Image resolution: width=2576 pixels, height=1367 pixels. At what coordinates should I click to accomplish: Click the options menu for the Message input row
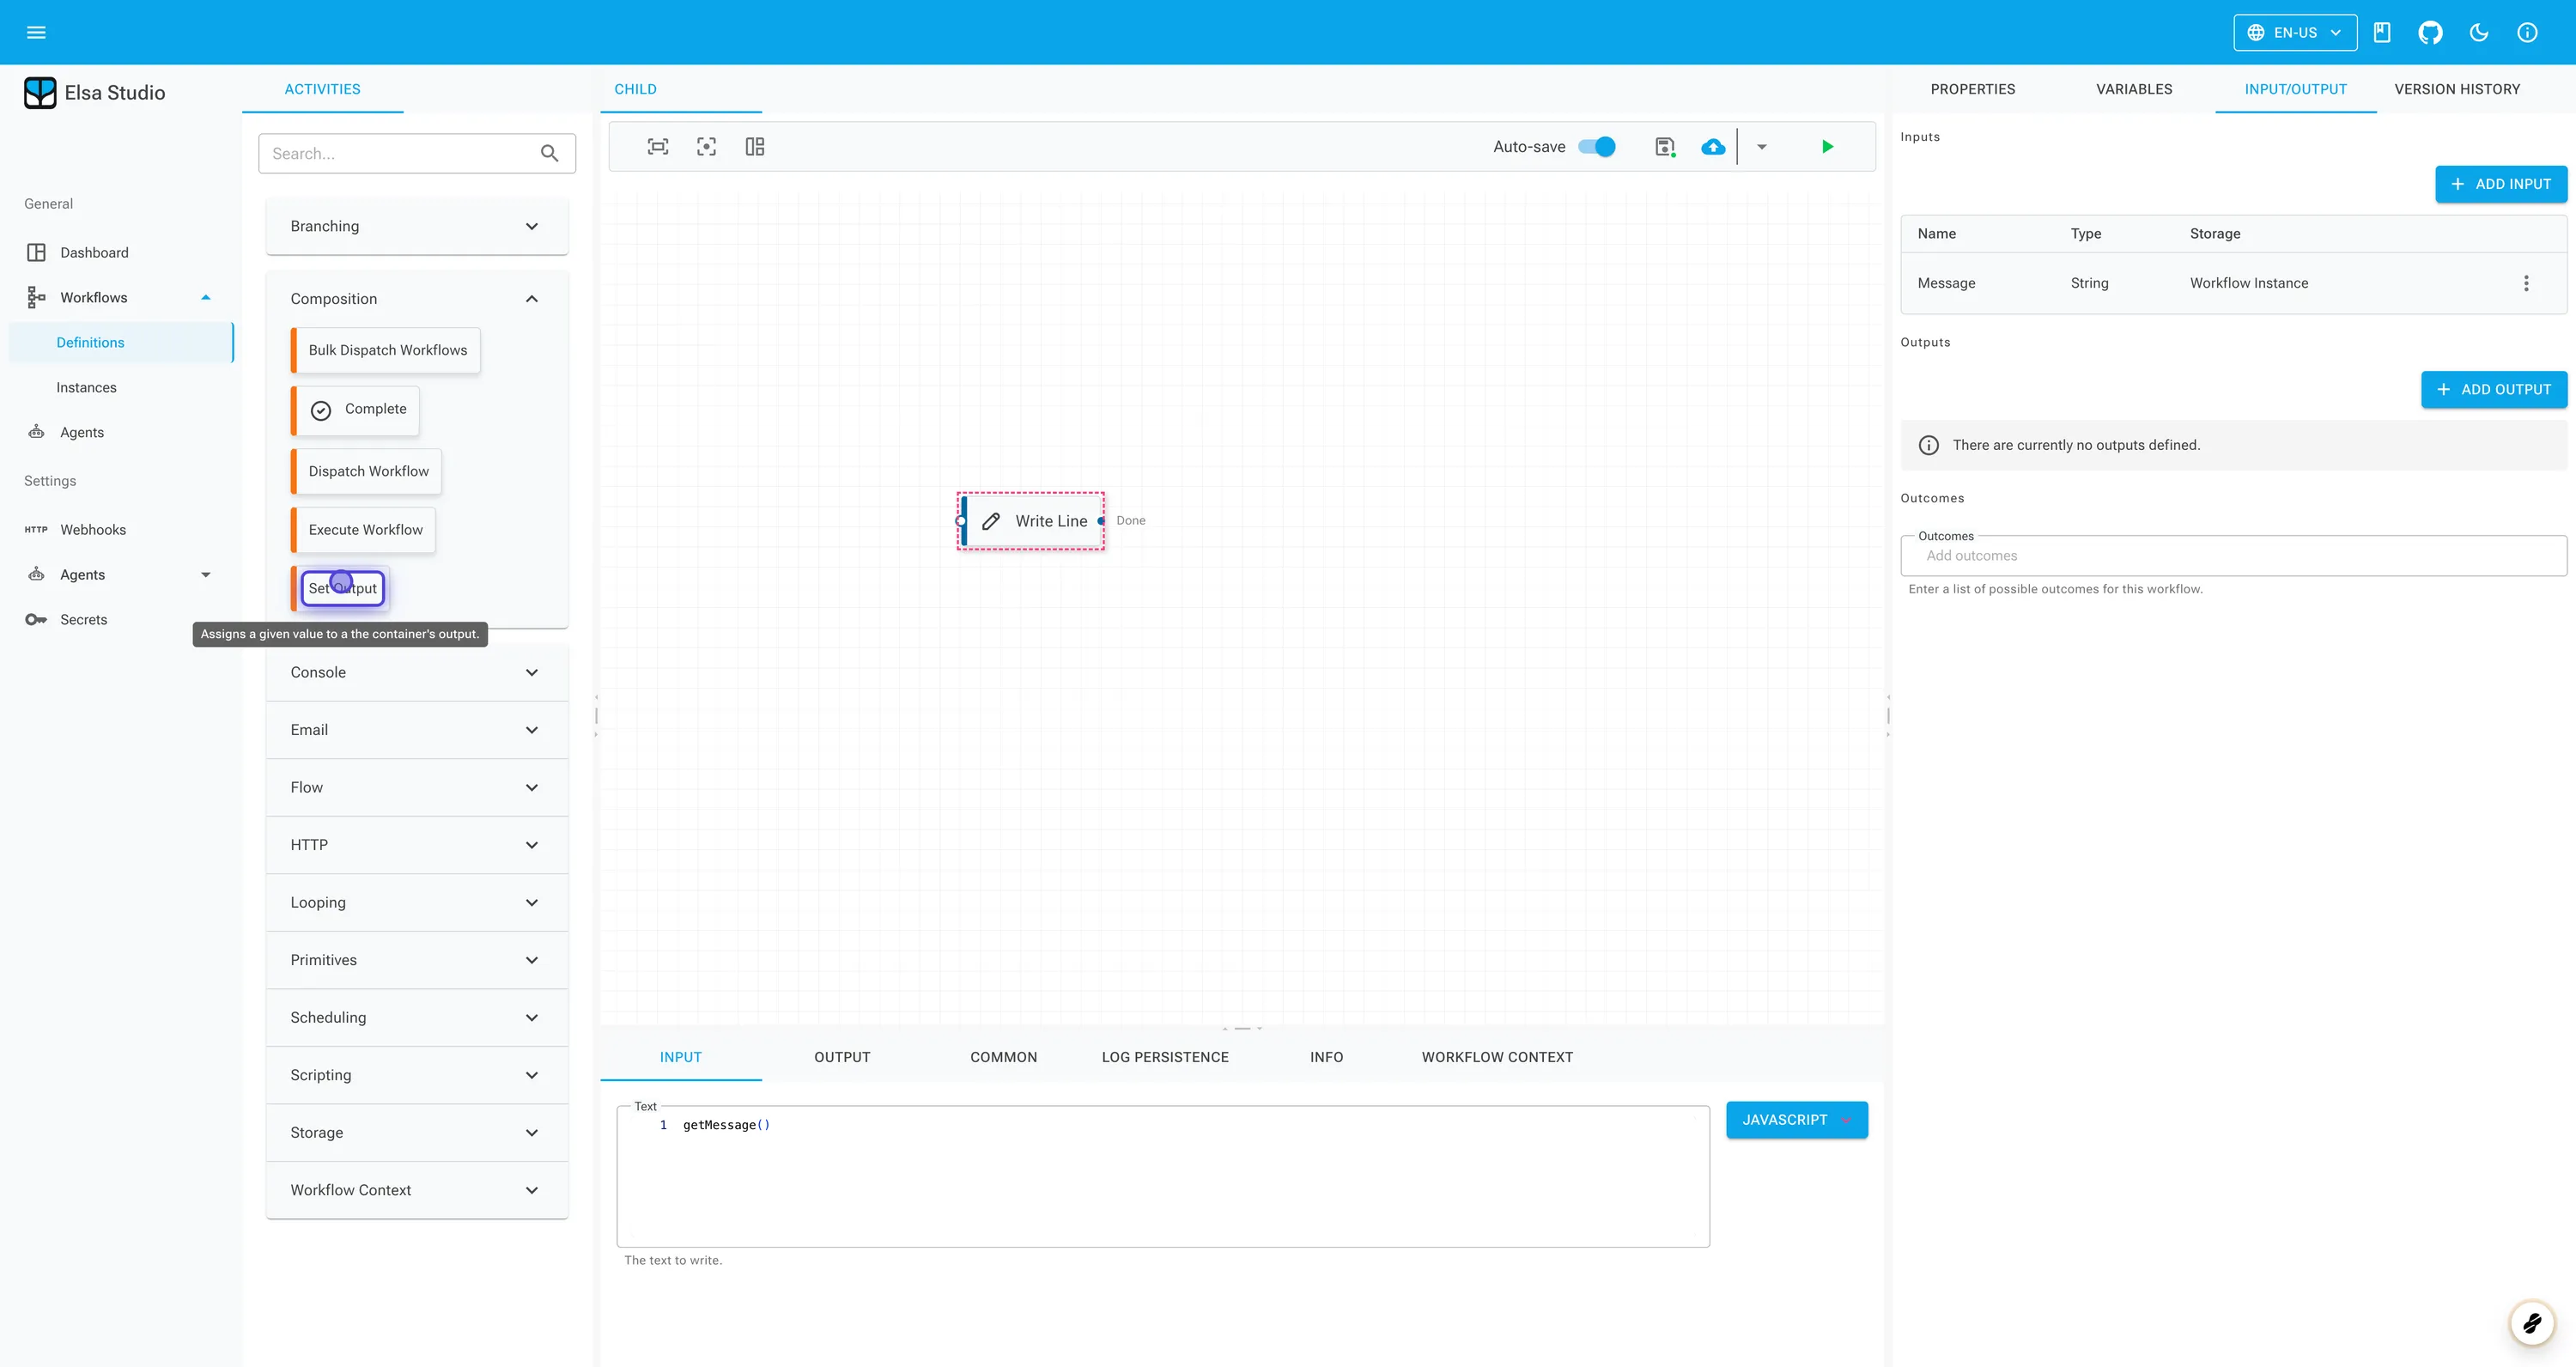tap(2527, 283)
